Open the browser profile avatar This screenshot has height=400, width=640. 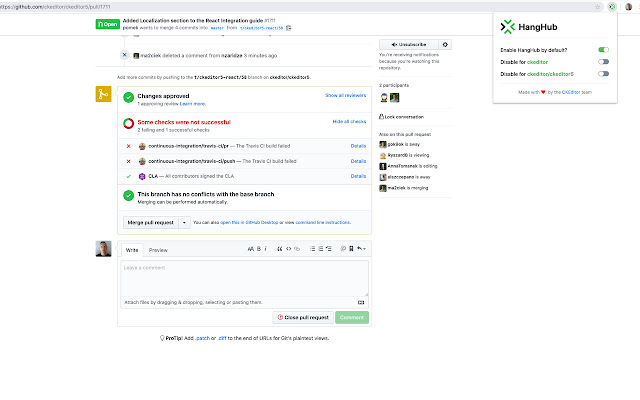[629, 7]
